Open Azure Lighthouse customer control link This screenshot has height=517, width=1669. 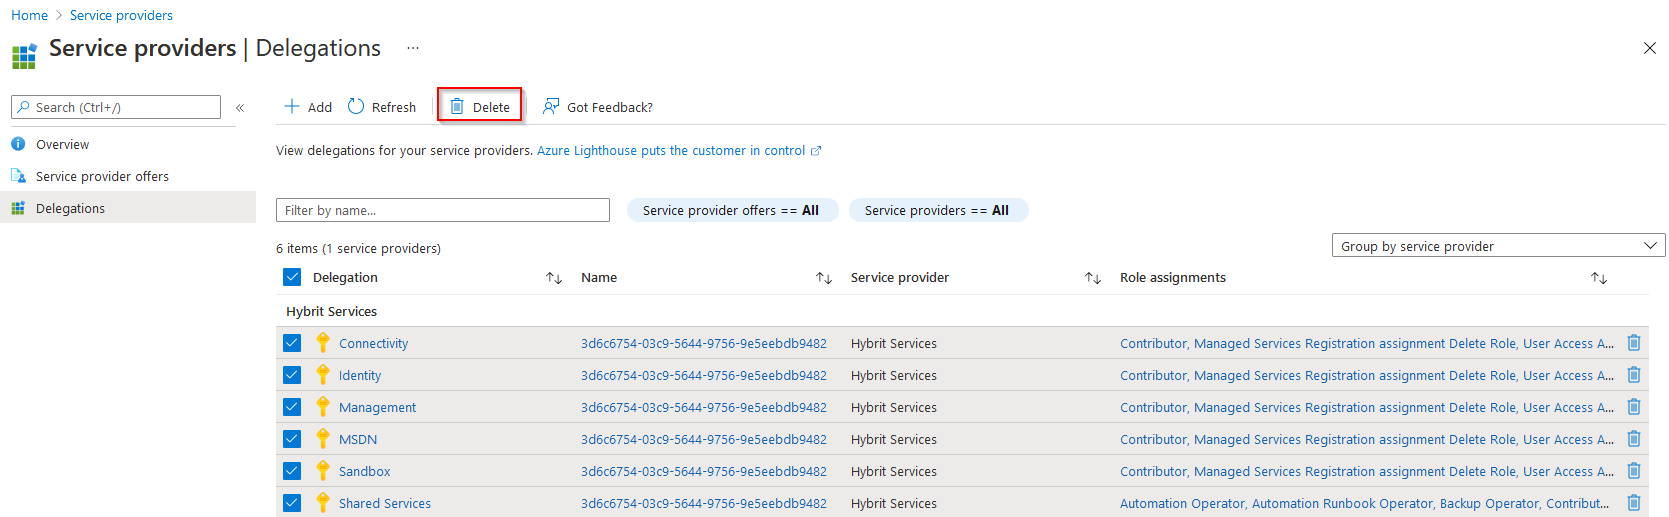[x=679, y=151]
